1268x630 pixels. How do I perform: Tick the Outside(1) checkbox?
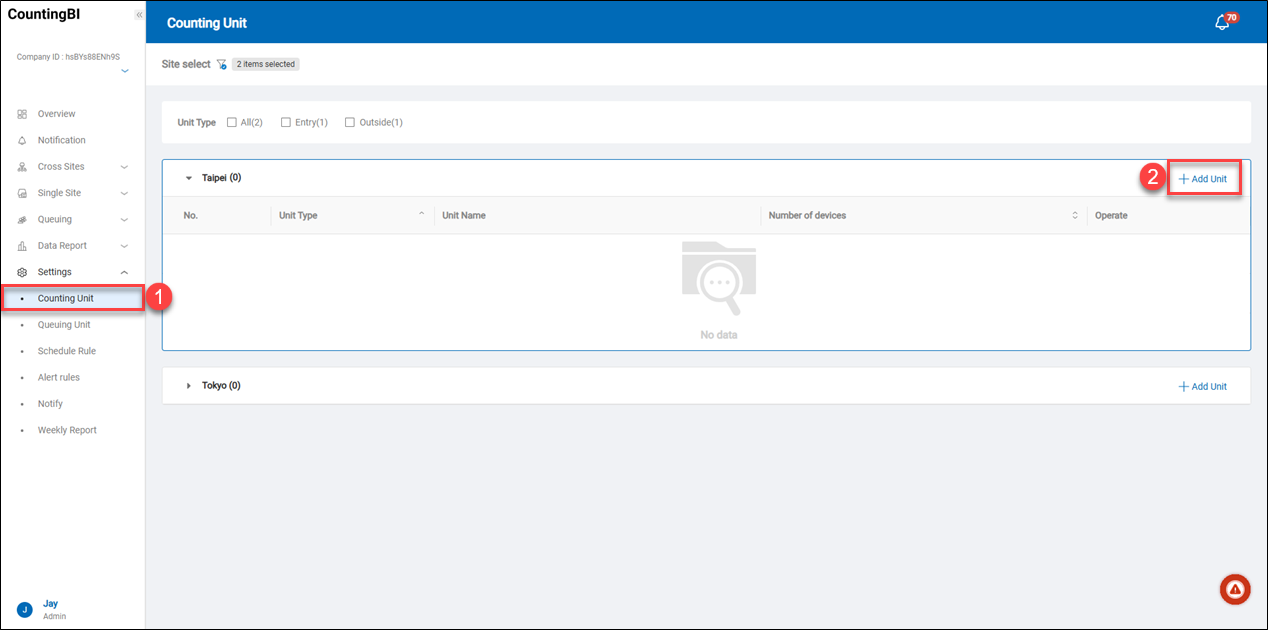350,122
